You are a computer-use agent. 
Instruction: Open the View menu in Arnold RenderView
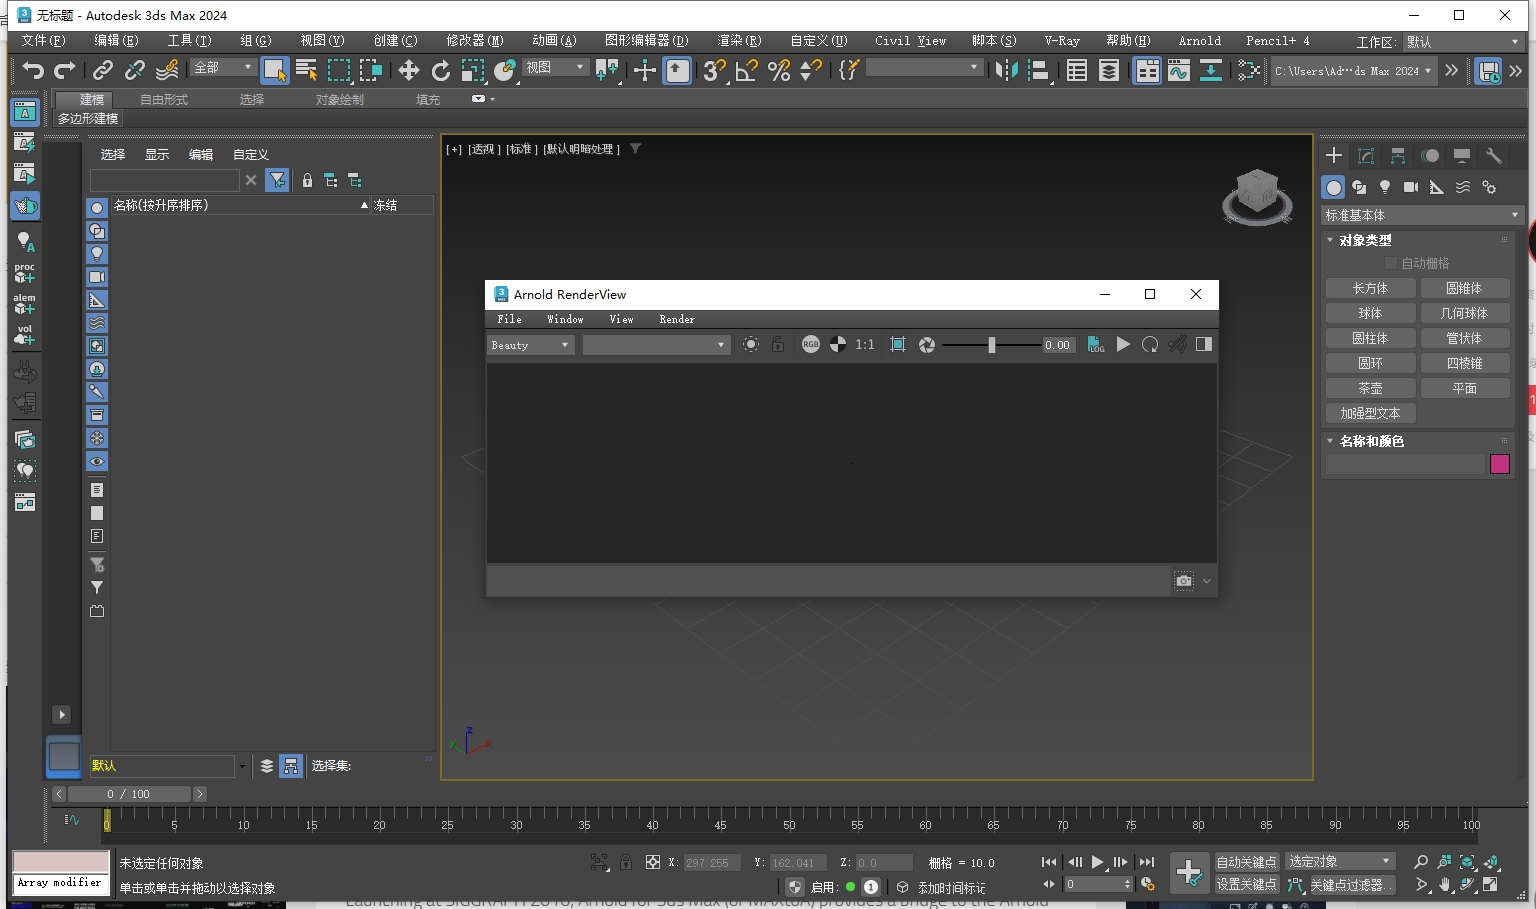pos(621,319)
